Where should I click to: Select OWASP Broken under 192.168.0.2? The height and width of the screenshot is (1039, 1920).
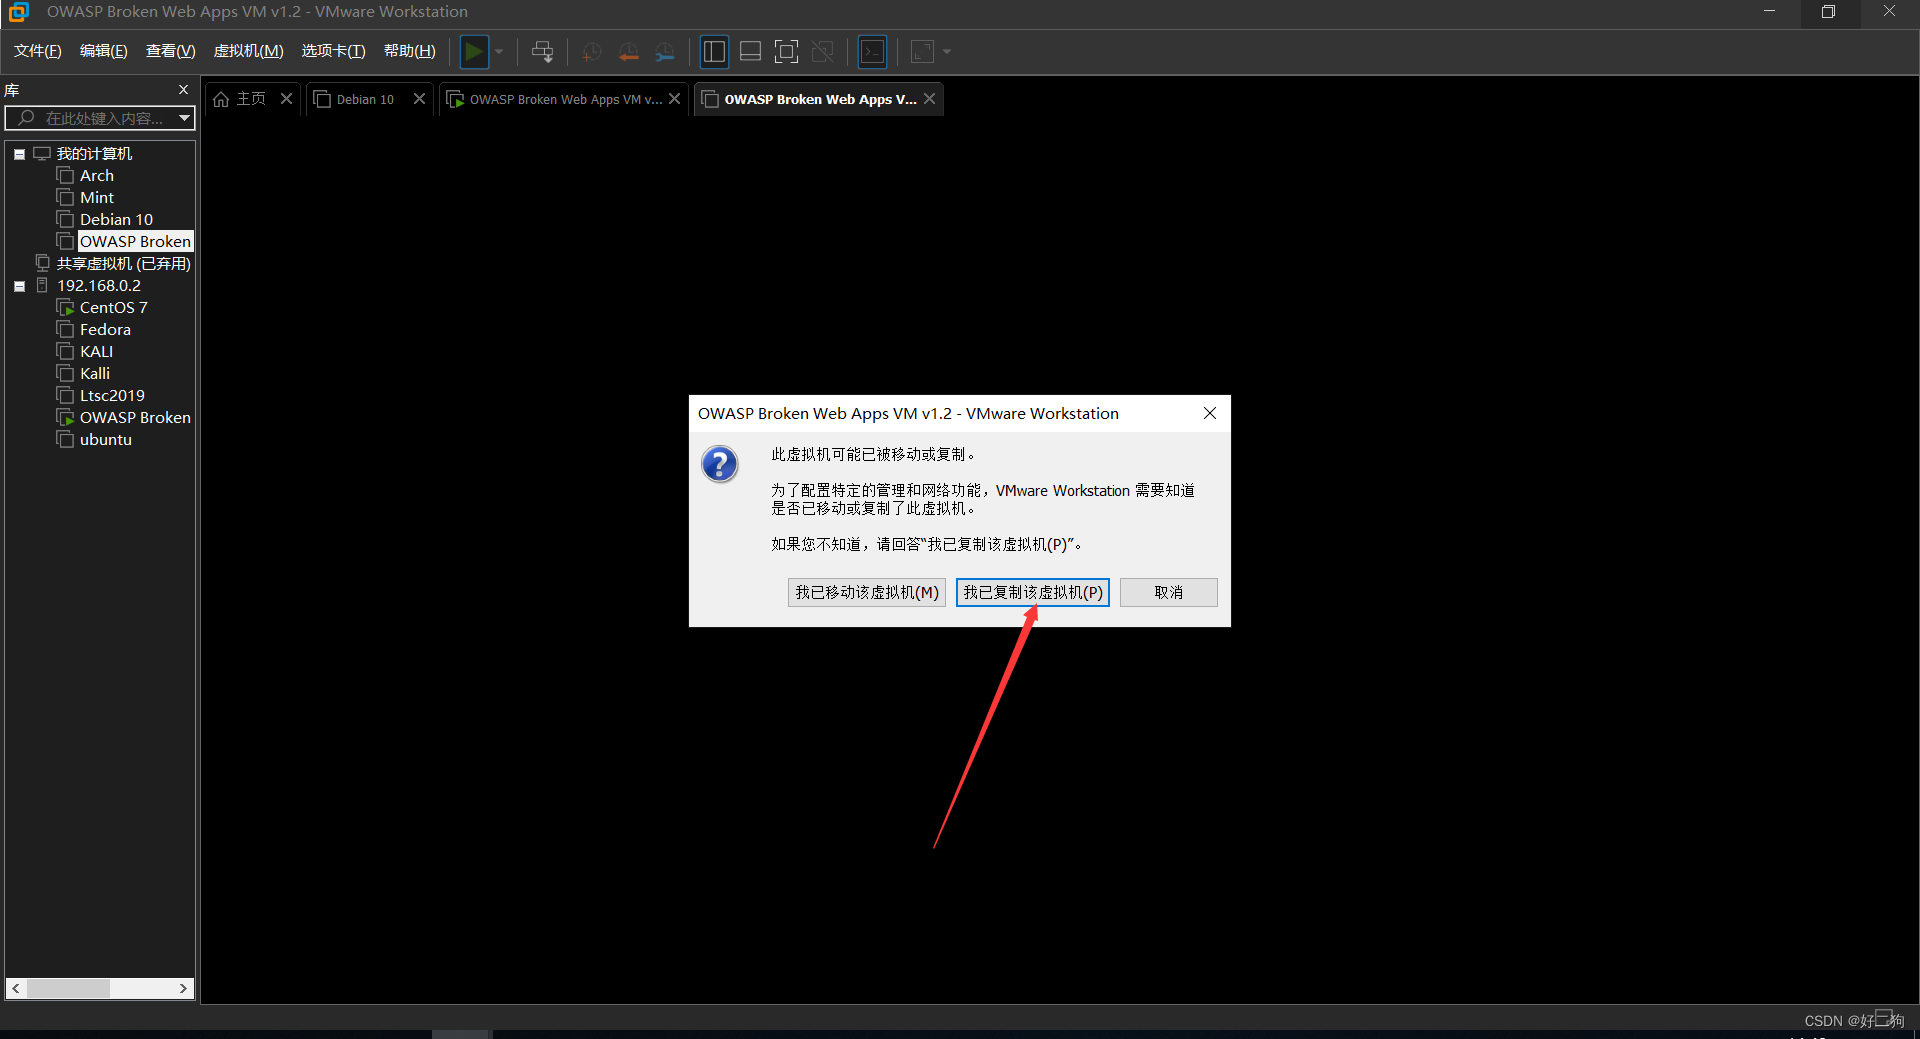(135, 418)
